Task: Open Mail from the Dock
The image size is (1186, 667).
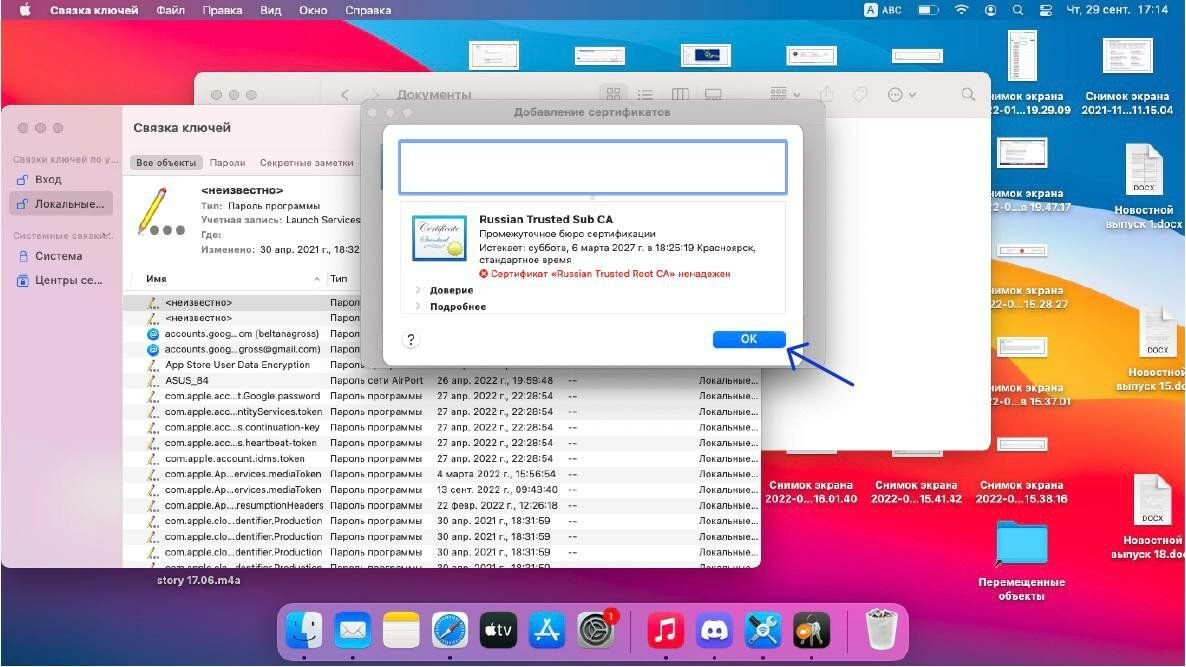Action: pyautogui.click(x=352, y=629)
